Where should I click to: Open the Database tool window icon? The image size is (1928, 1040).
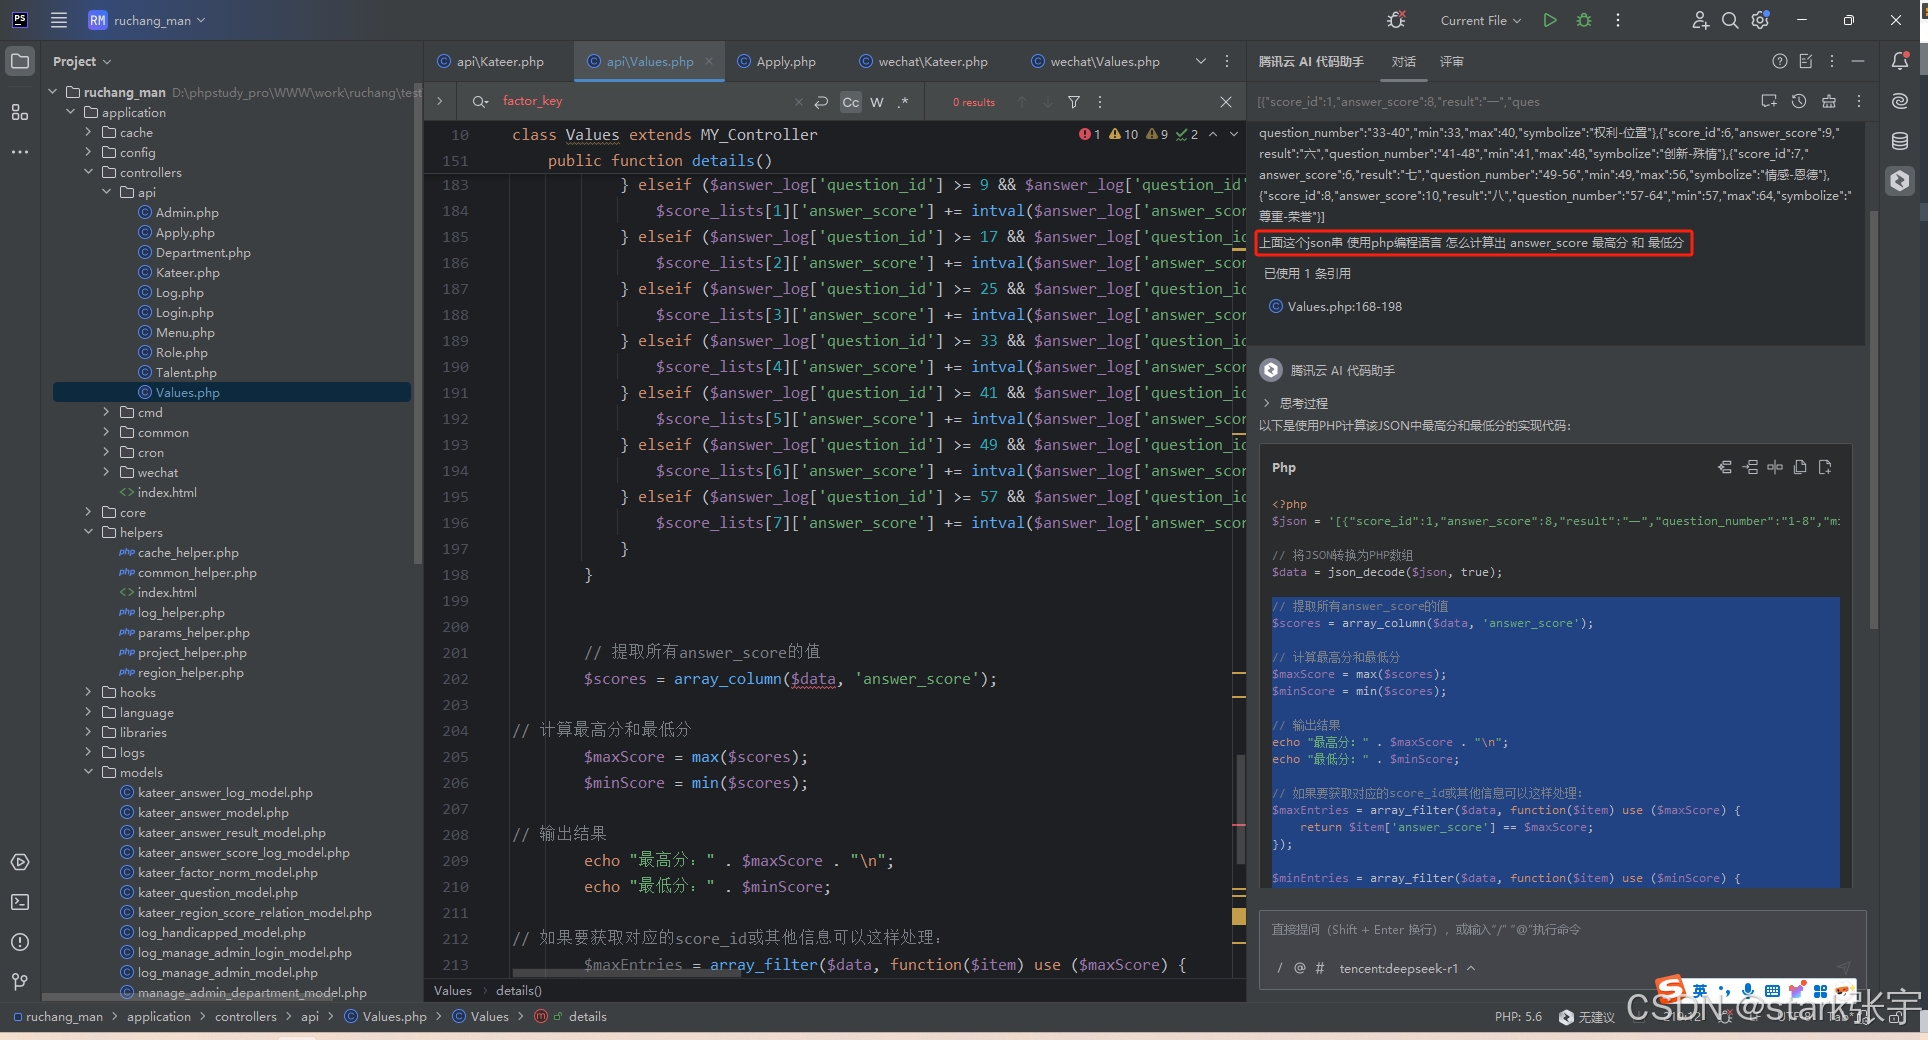point(1900,141)
